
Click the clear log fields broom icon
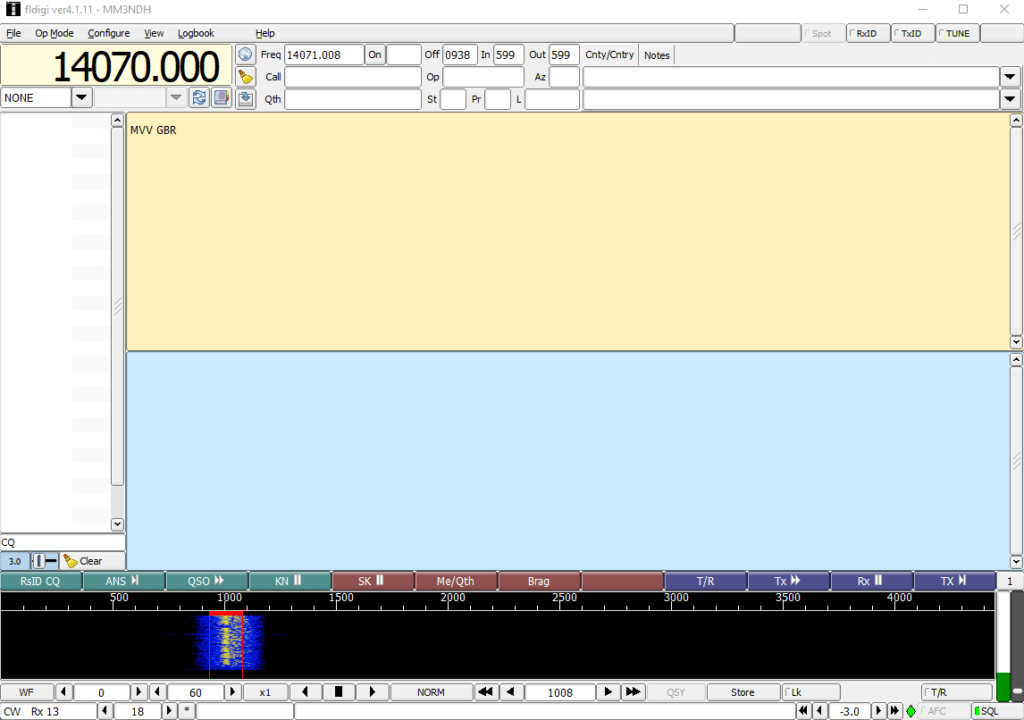[x=245, y=77]
